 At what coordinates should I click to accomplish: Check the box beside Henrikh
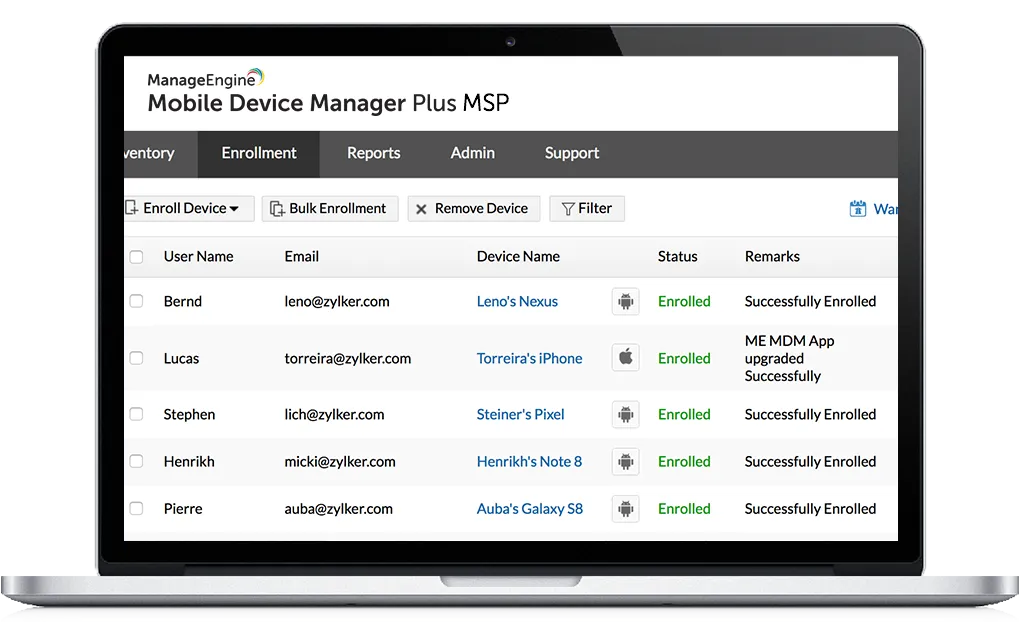(x=136, y=462)
